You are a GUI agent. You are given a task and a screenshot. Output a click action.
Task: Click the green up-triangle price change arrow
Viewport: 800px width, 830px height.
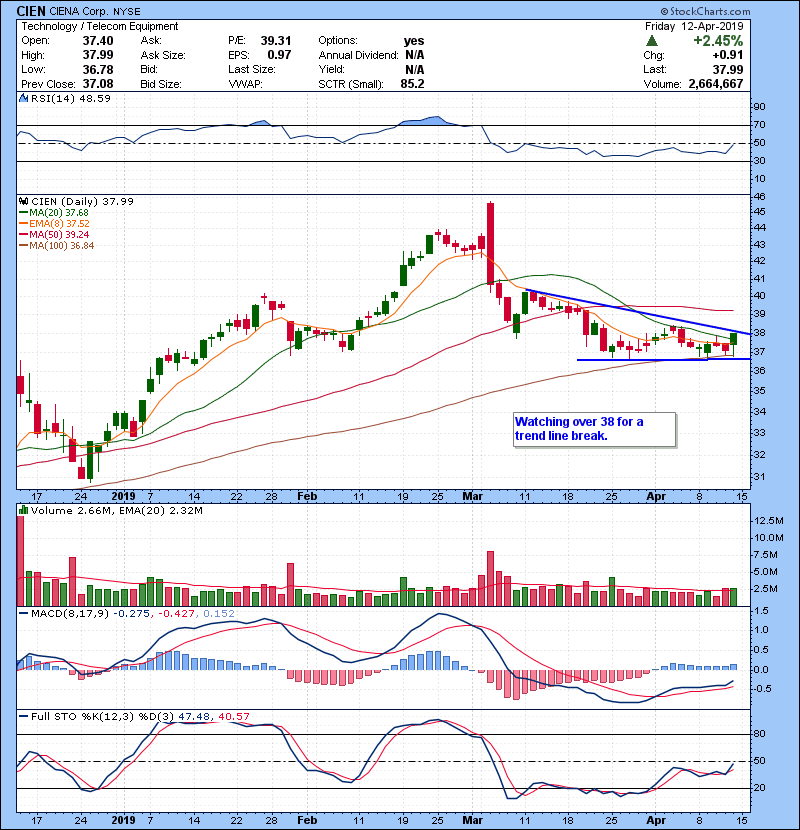(652, 40)
